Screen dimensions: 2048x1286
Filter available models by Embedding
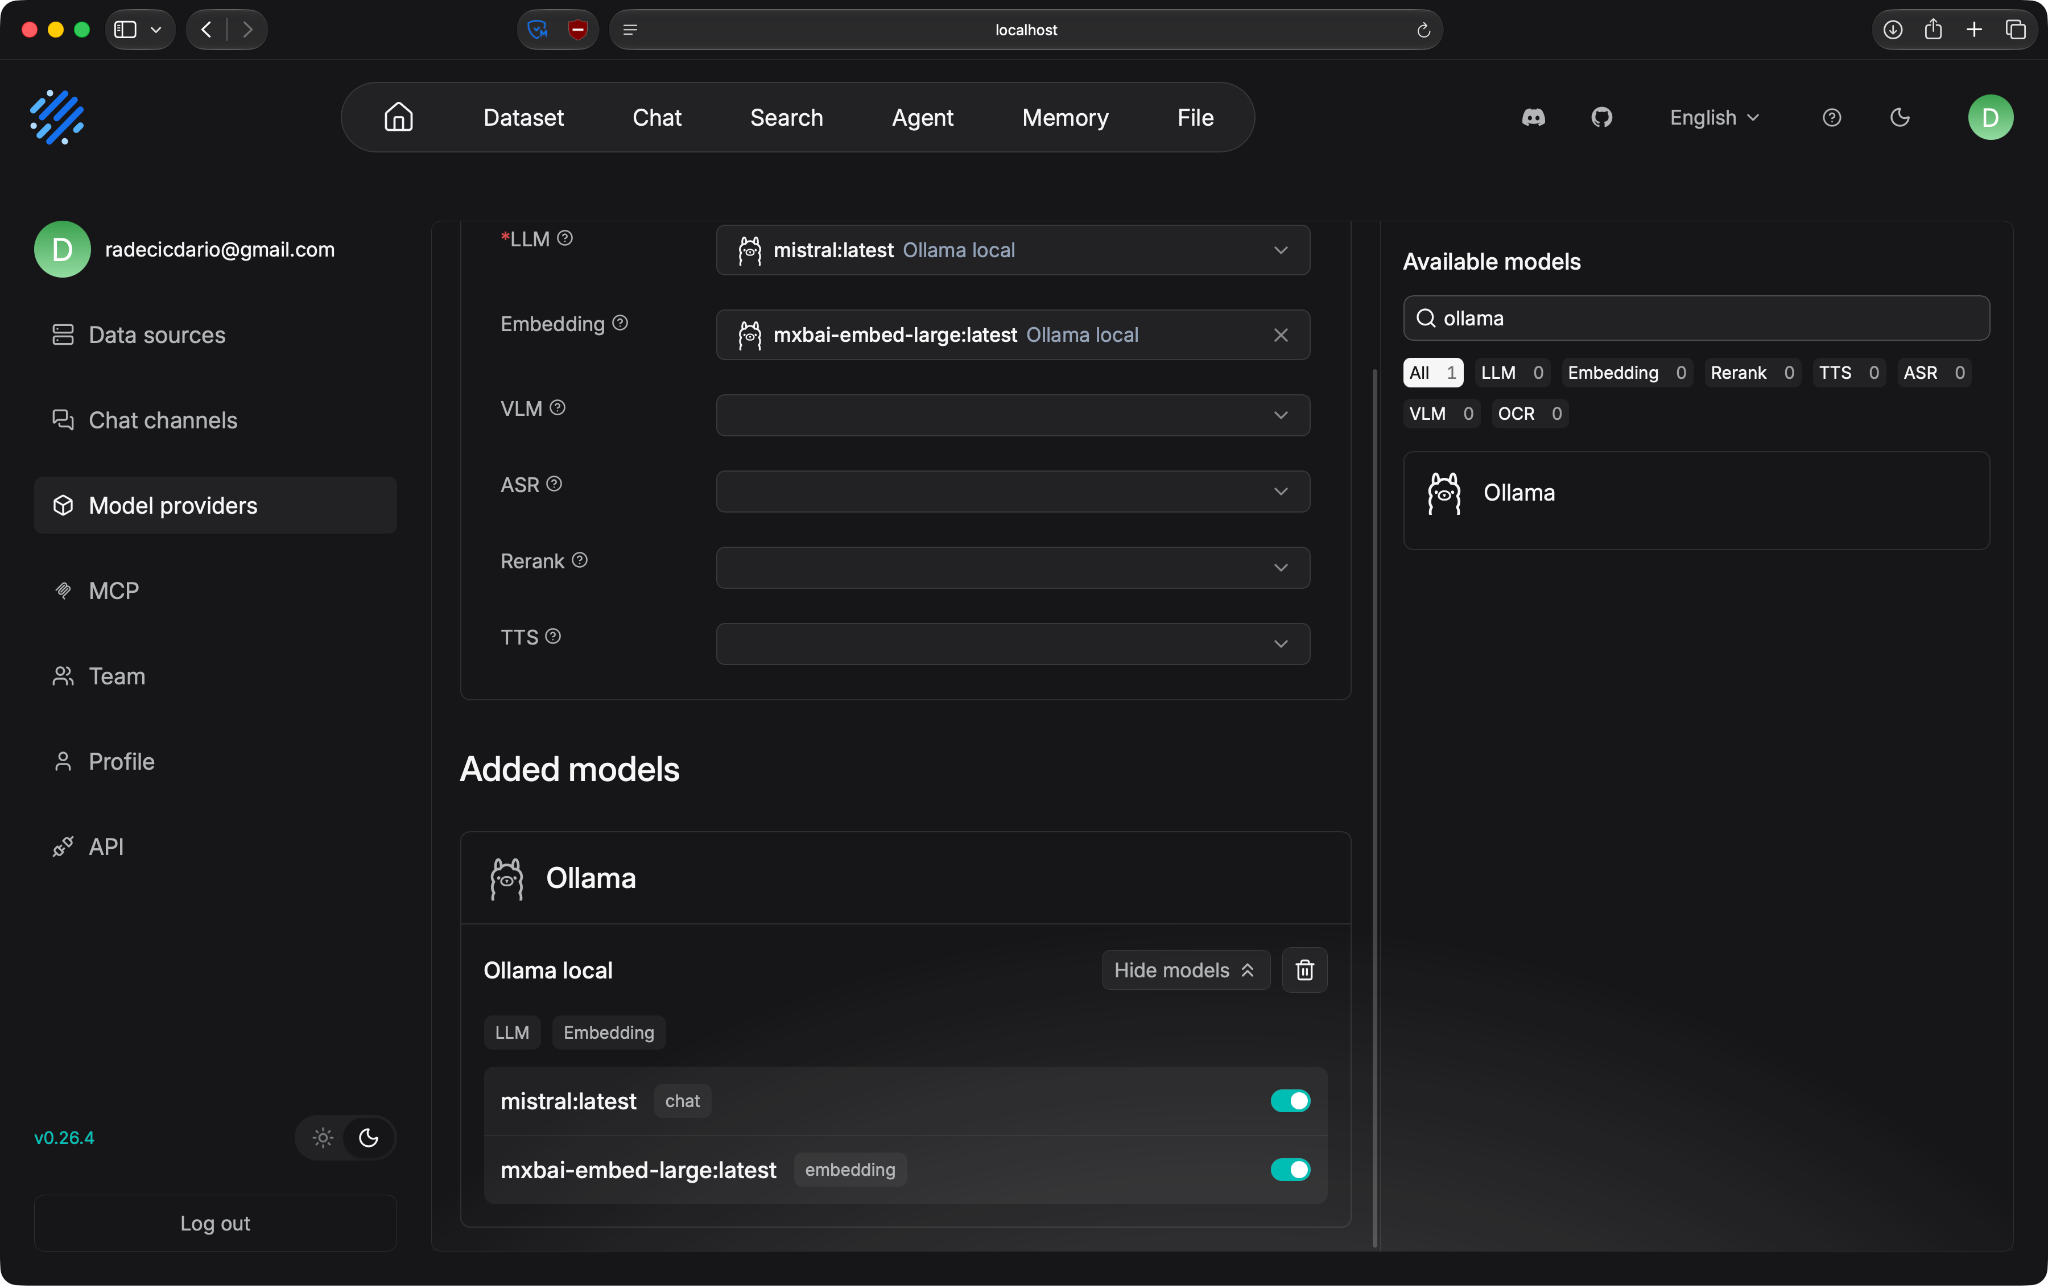pyautogui.click(x=1627, y=372)
